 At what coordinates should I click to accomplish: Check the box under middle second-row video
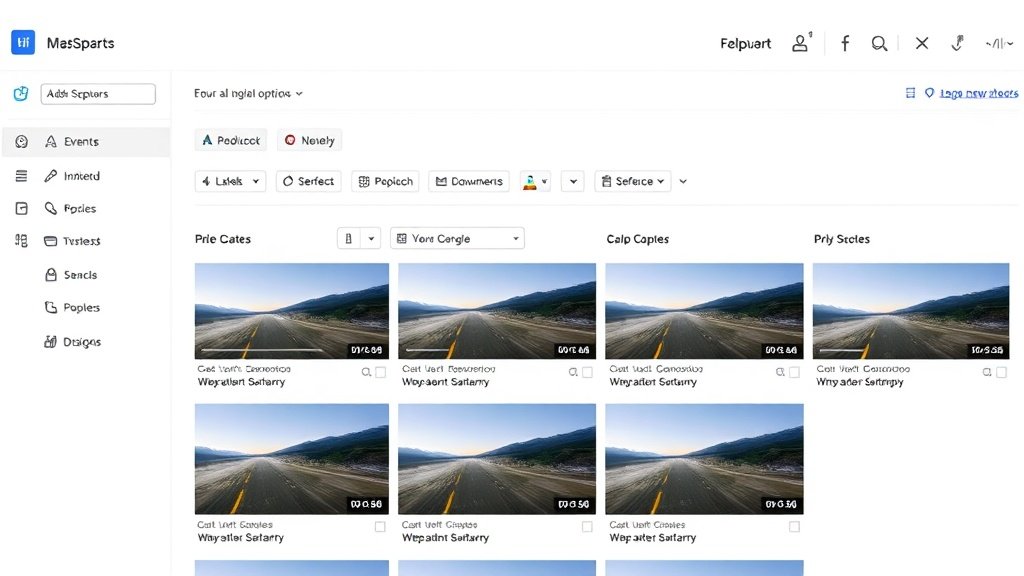pyautogui.click(x=587, y=526)
